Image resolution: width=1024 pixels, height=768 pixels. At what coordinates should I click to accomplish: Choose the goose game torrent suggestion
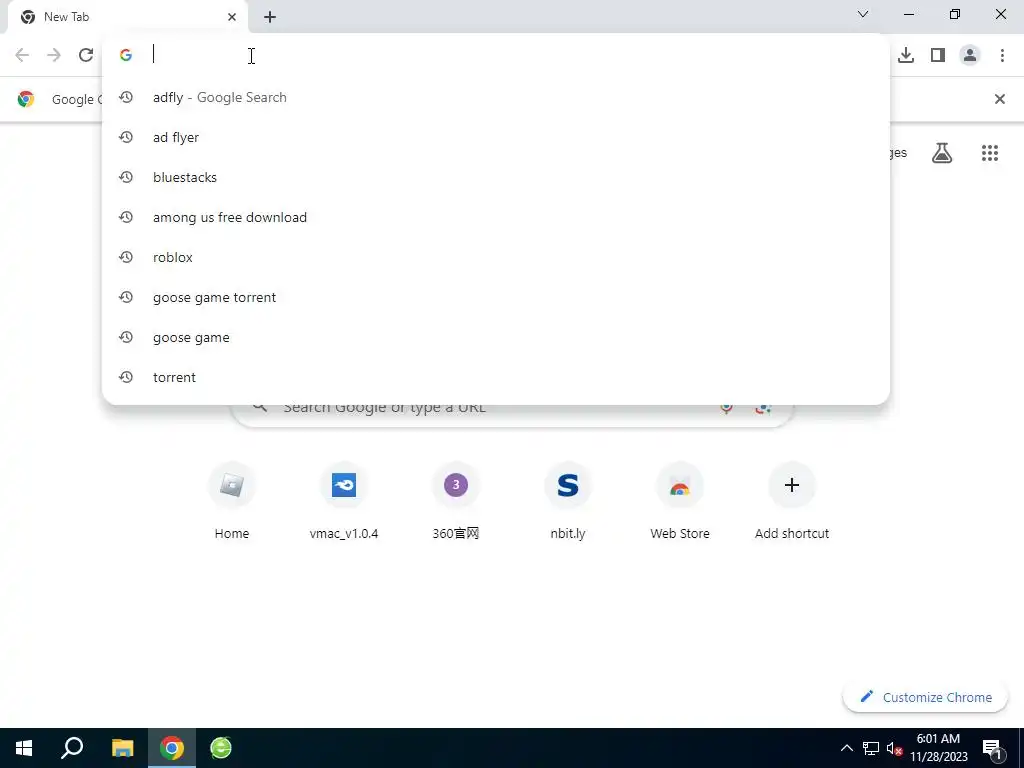point(496,297)
